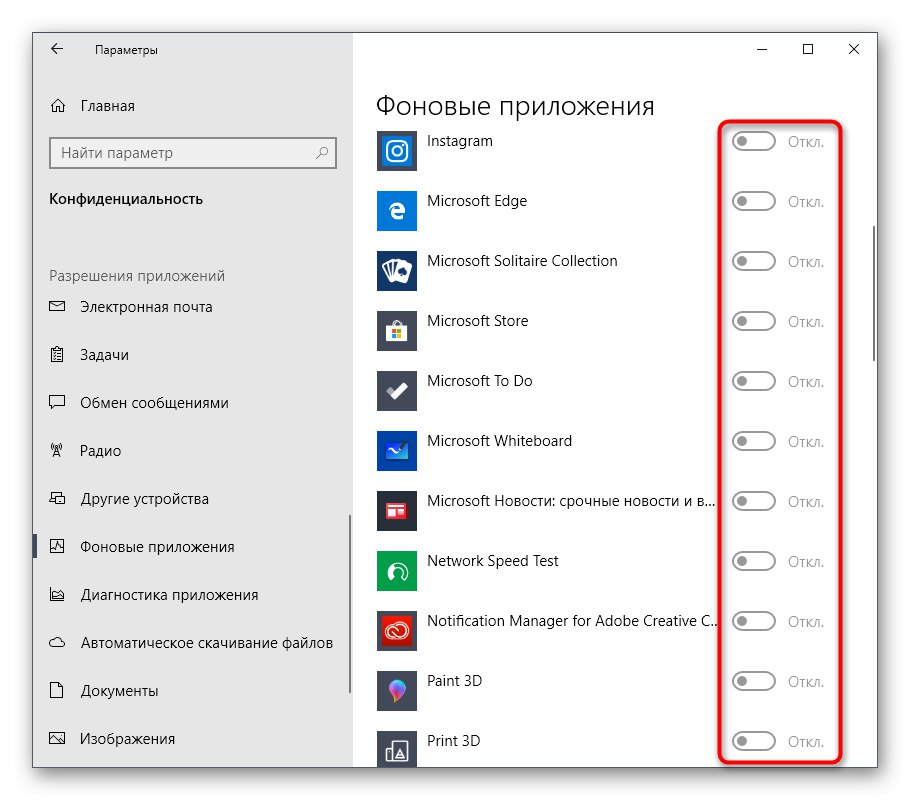Screen dimensions: 910x800
Task: Switch on Microsoft Whiteboard toggle
Action: 753,441
